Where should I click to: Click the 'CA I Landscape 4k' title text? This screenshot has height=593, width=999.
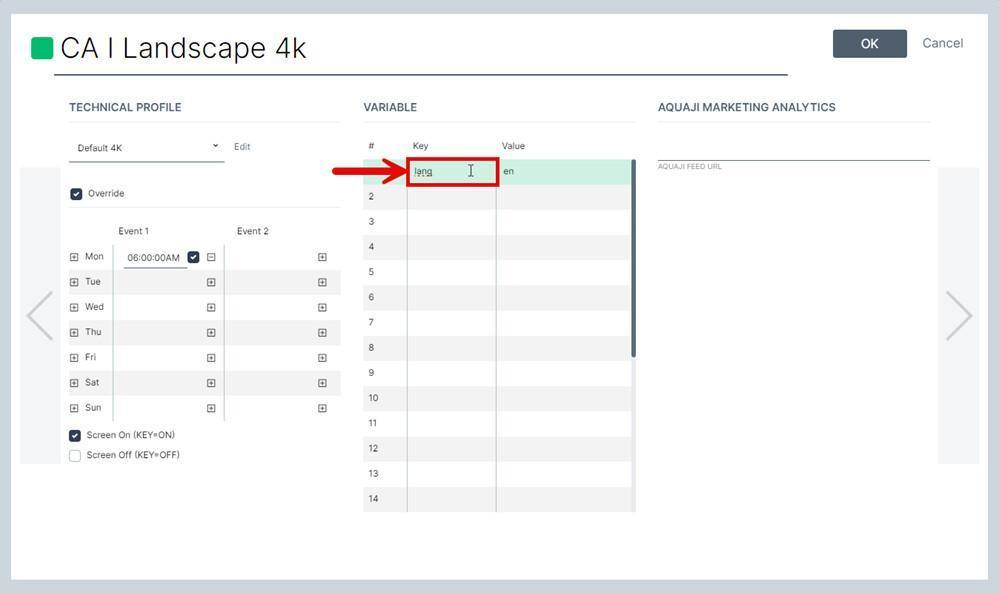point(183,48)
